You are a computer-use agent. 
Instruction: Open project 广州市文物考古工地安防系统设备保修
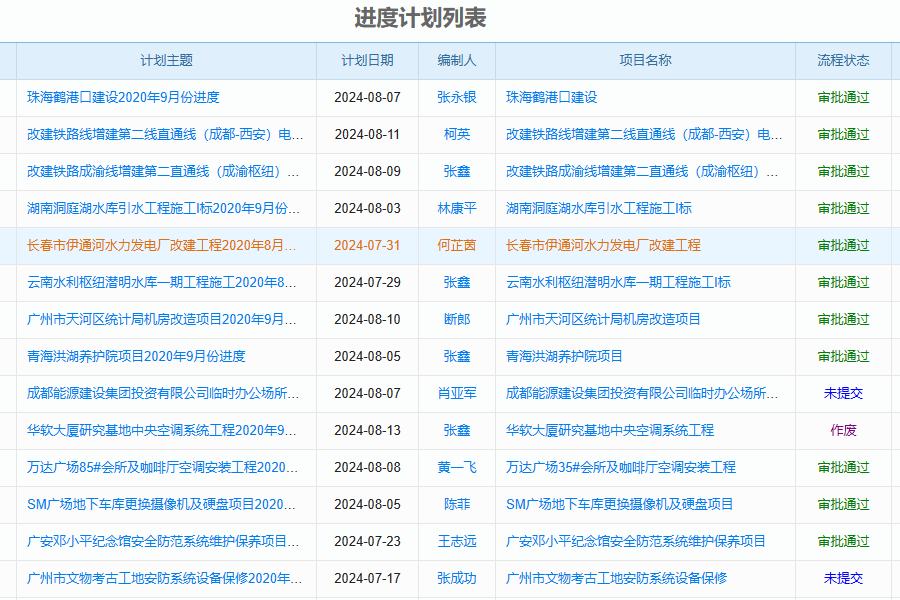pos(616,579)
